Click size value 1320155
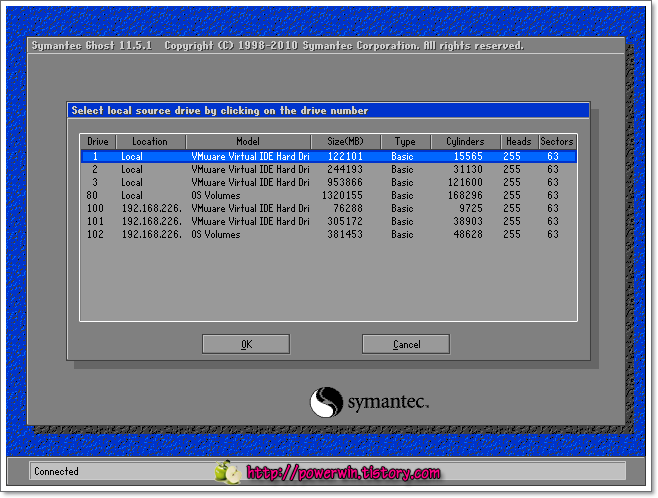Image resolution: width=658 pixels, height=498 pixels. pyautogui.click(x=342, y=196)
